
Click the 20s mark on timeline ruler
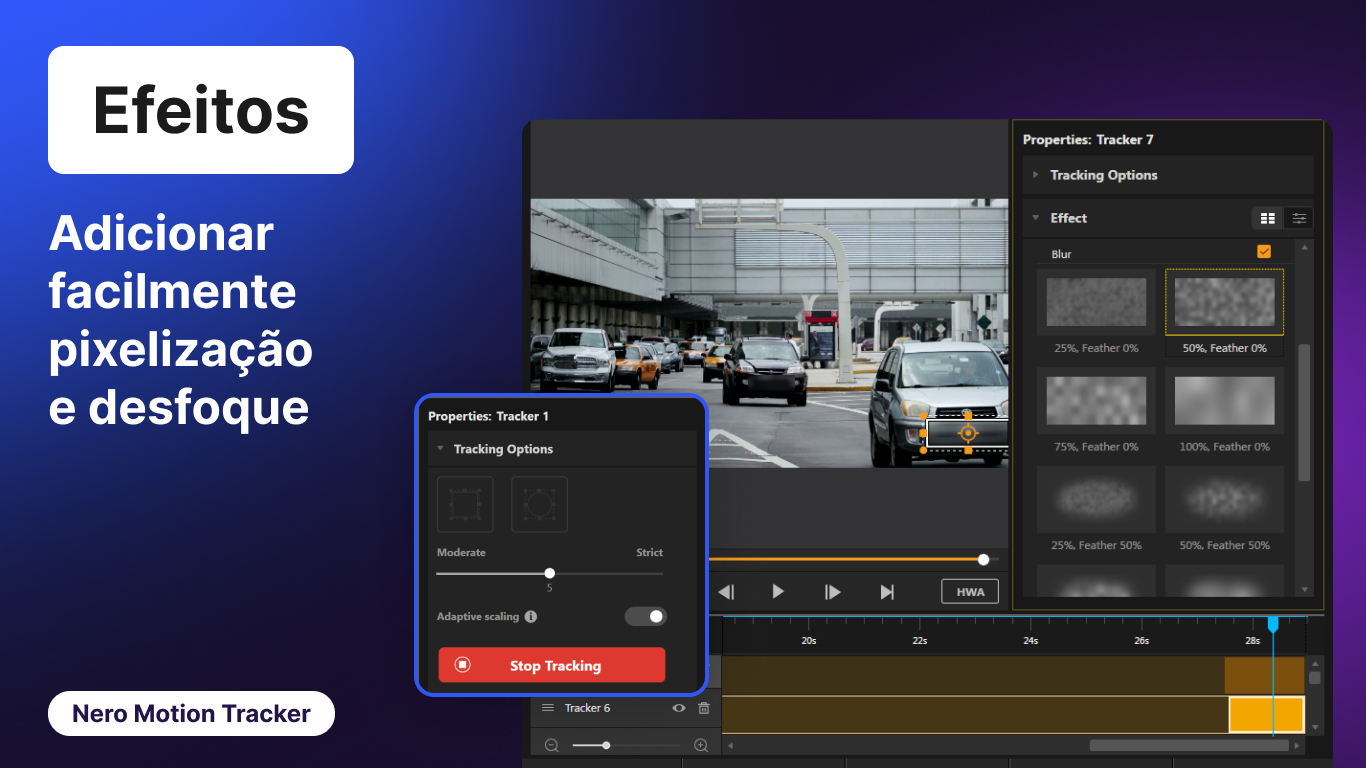809,640
